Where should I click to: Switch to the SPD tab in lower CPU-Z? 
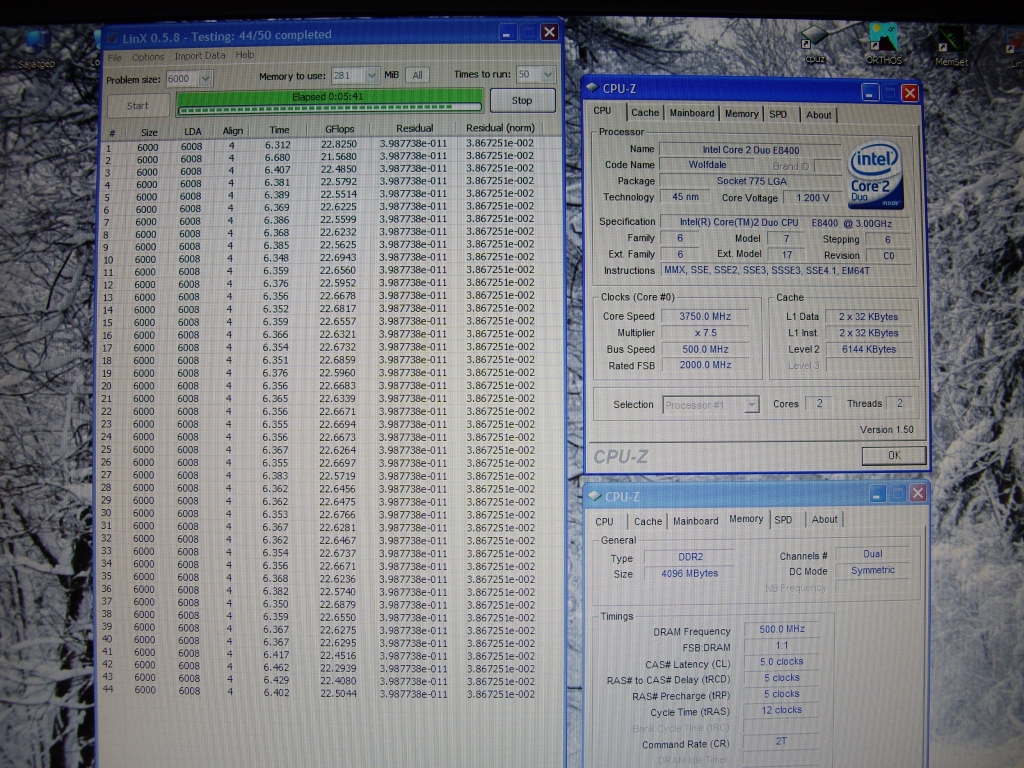[783, 520]
